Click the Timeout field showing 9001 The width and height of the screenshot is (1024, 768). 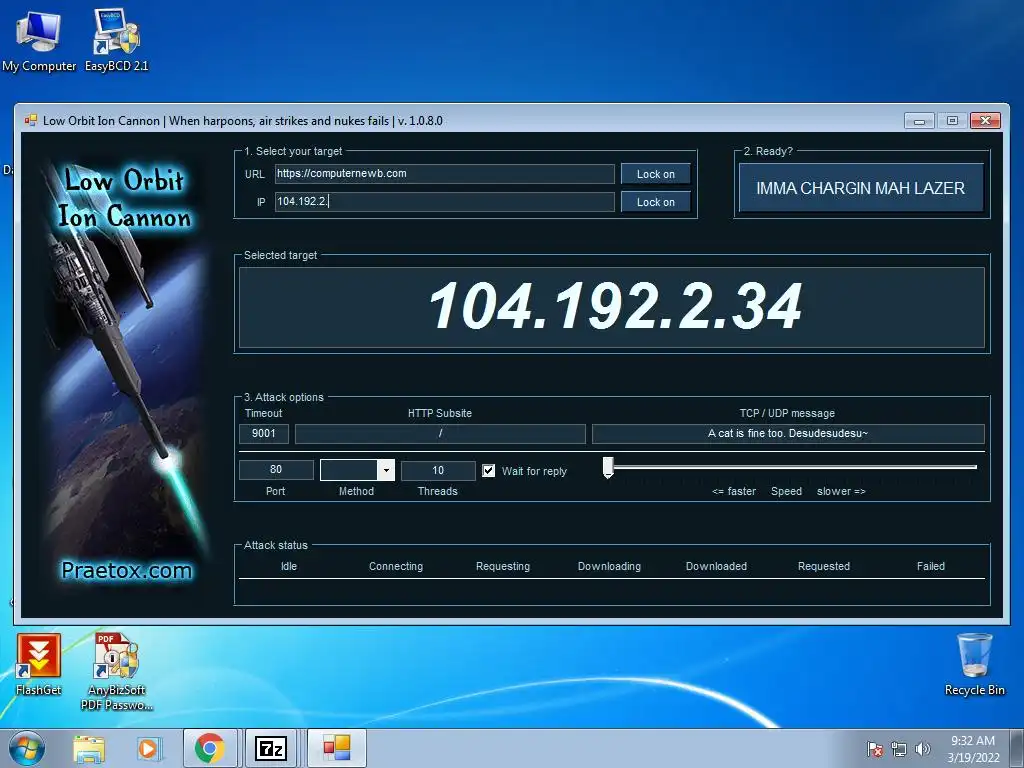click(x=264, y=434)
